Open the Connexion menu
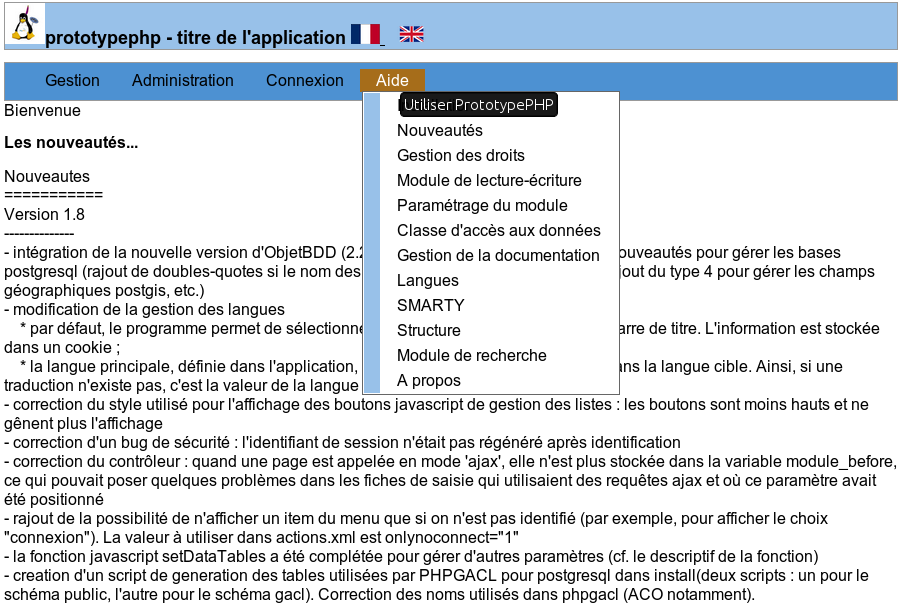 305,80
